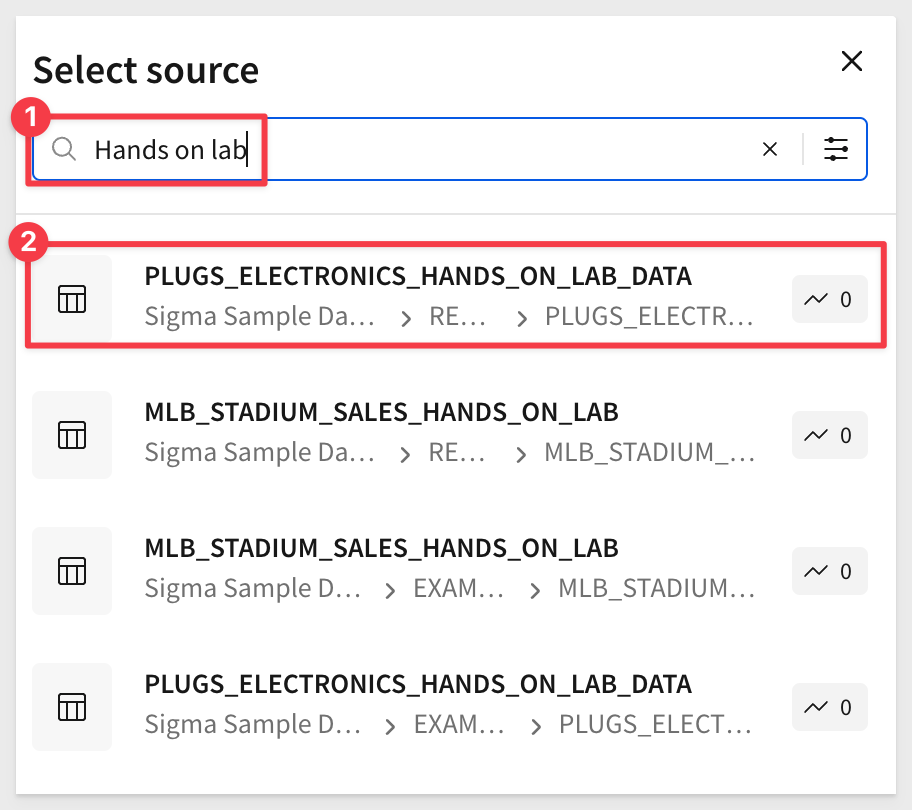This screenshot has width=912, height=810.
Task: Click usage trend badge on last PLUGS_ELECTRONICS result
Action: click(x=829, y=708)
